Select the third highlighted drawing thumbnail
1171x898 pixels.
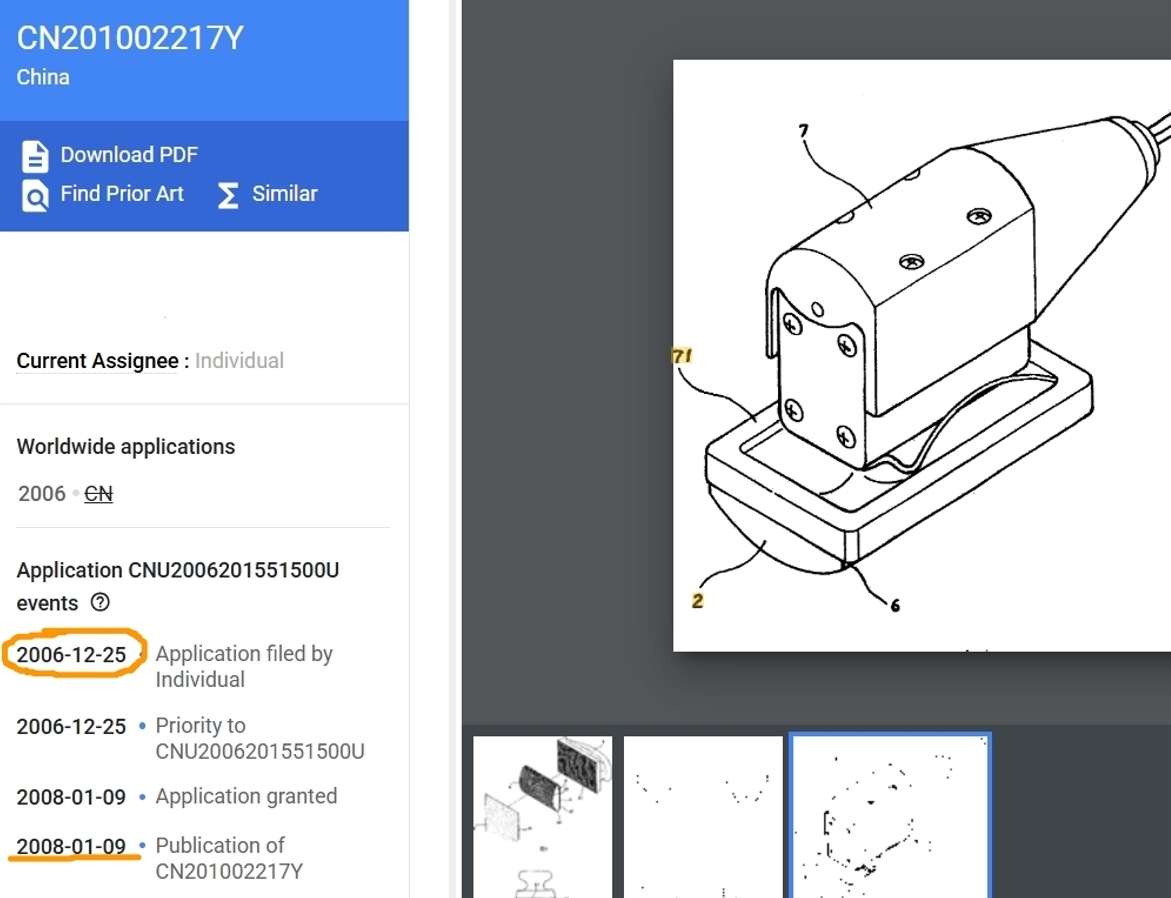point(890,816)
